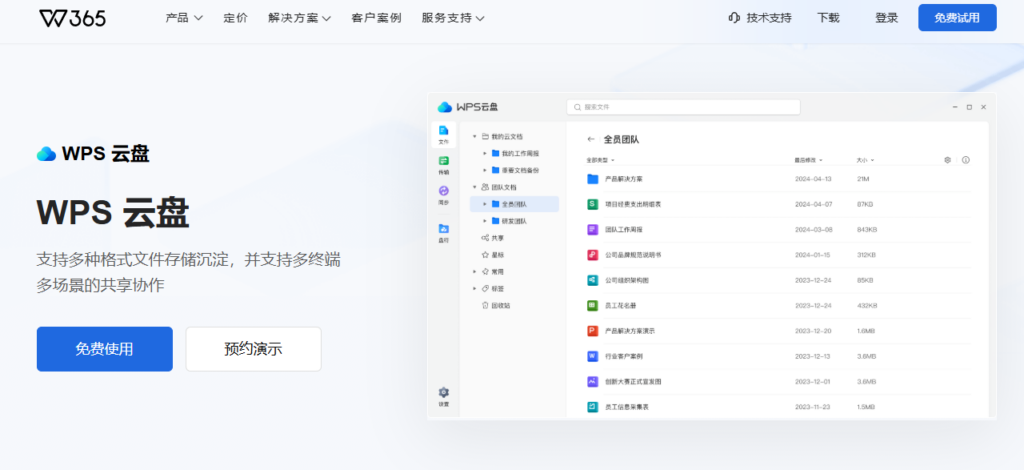Expand the 我的工作周报 folder arrow
The height and width of the screenshot is (470, 1024).
[x=485, y=153]
